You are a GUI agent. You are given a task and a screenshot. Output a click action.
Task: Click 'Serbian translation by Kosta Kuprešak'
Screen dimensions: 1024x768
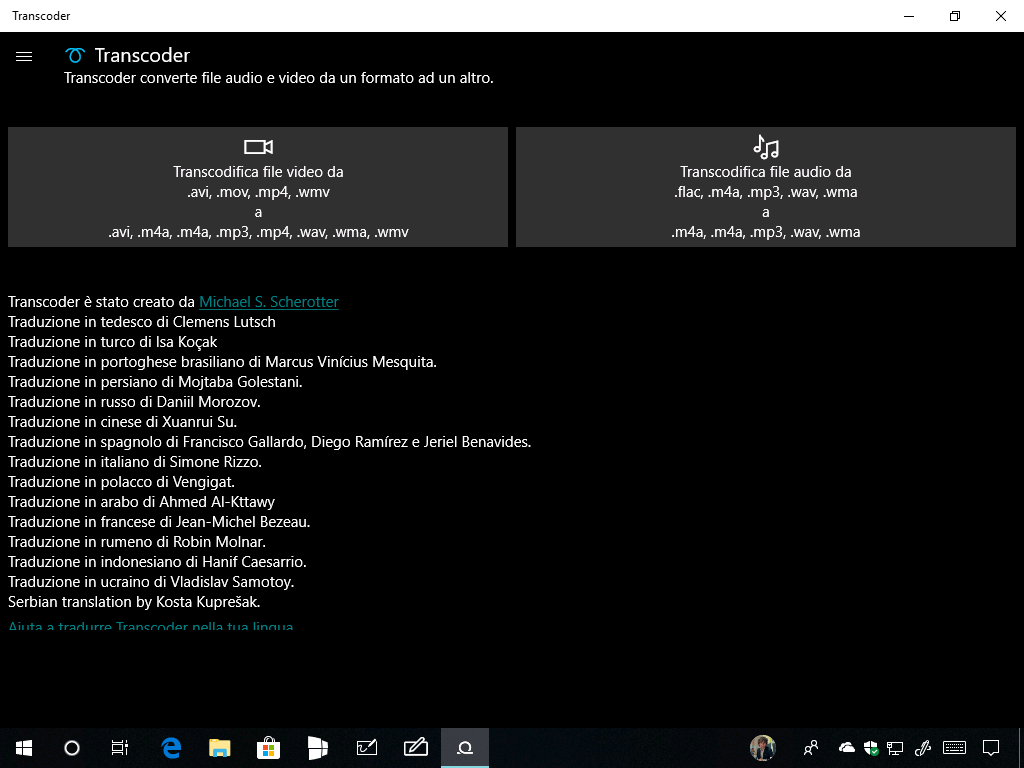tap(134, 602)
